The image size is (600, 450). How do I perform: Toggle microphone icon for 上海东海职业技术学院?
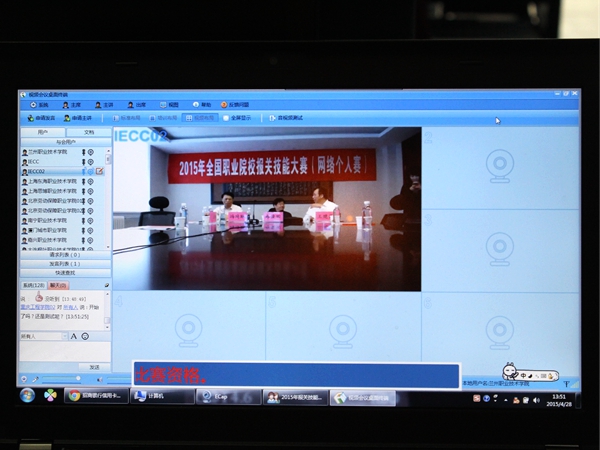[x=83, y=182]
